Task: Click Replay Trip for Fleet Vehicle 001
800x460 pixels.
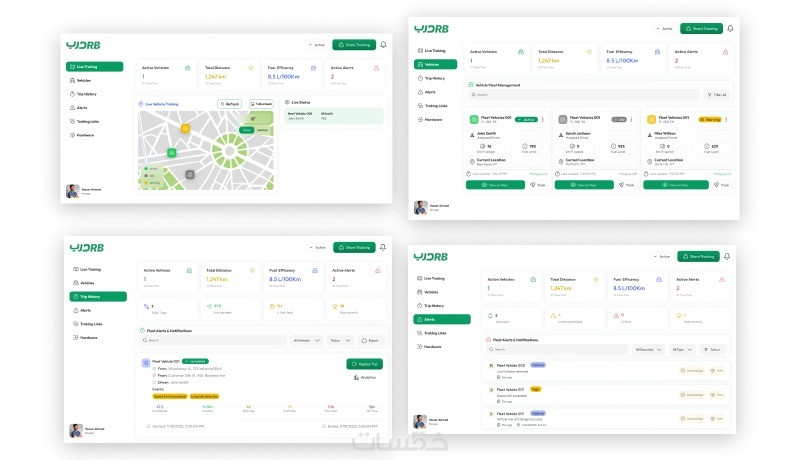Action: tap(364, 364)
